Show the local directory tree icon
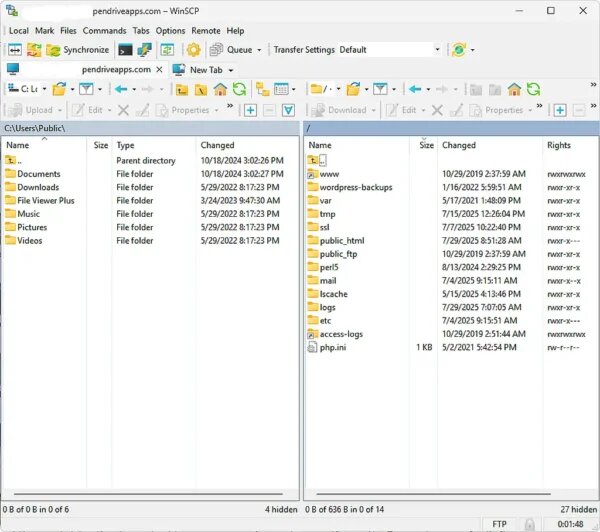Viewport: 600px width, 532px height. point(263,90)
